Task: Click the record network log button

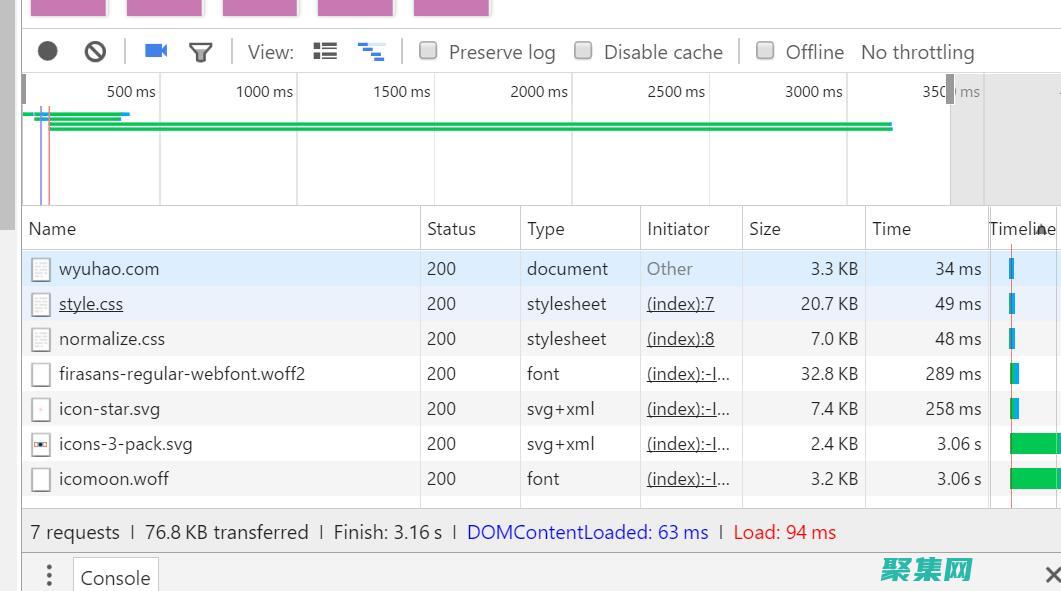Action: 48,51
